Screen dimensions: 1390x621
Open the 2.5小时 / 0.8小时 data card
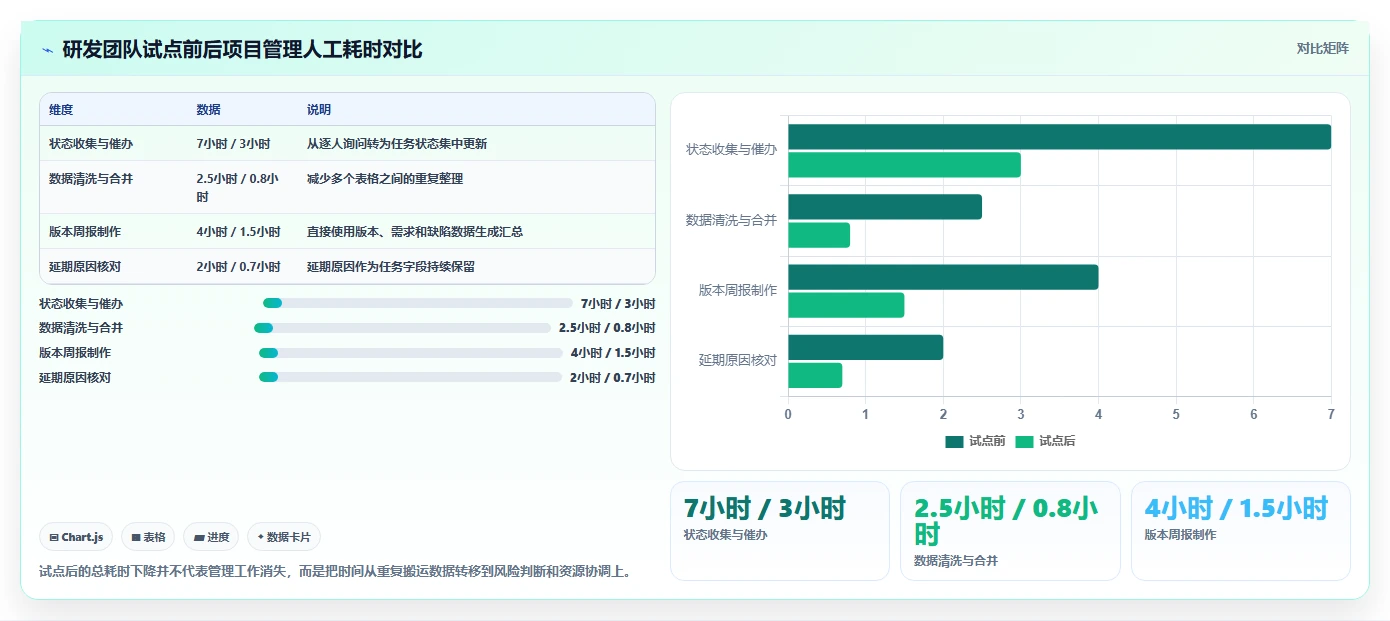coord(1010,531)
